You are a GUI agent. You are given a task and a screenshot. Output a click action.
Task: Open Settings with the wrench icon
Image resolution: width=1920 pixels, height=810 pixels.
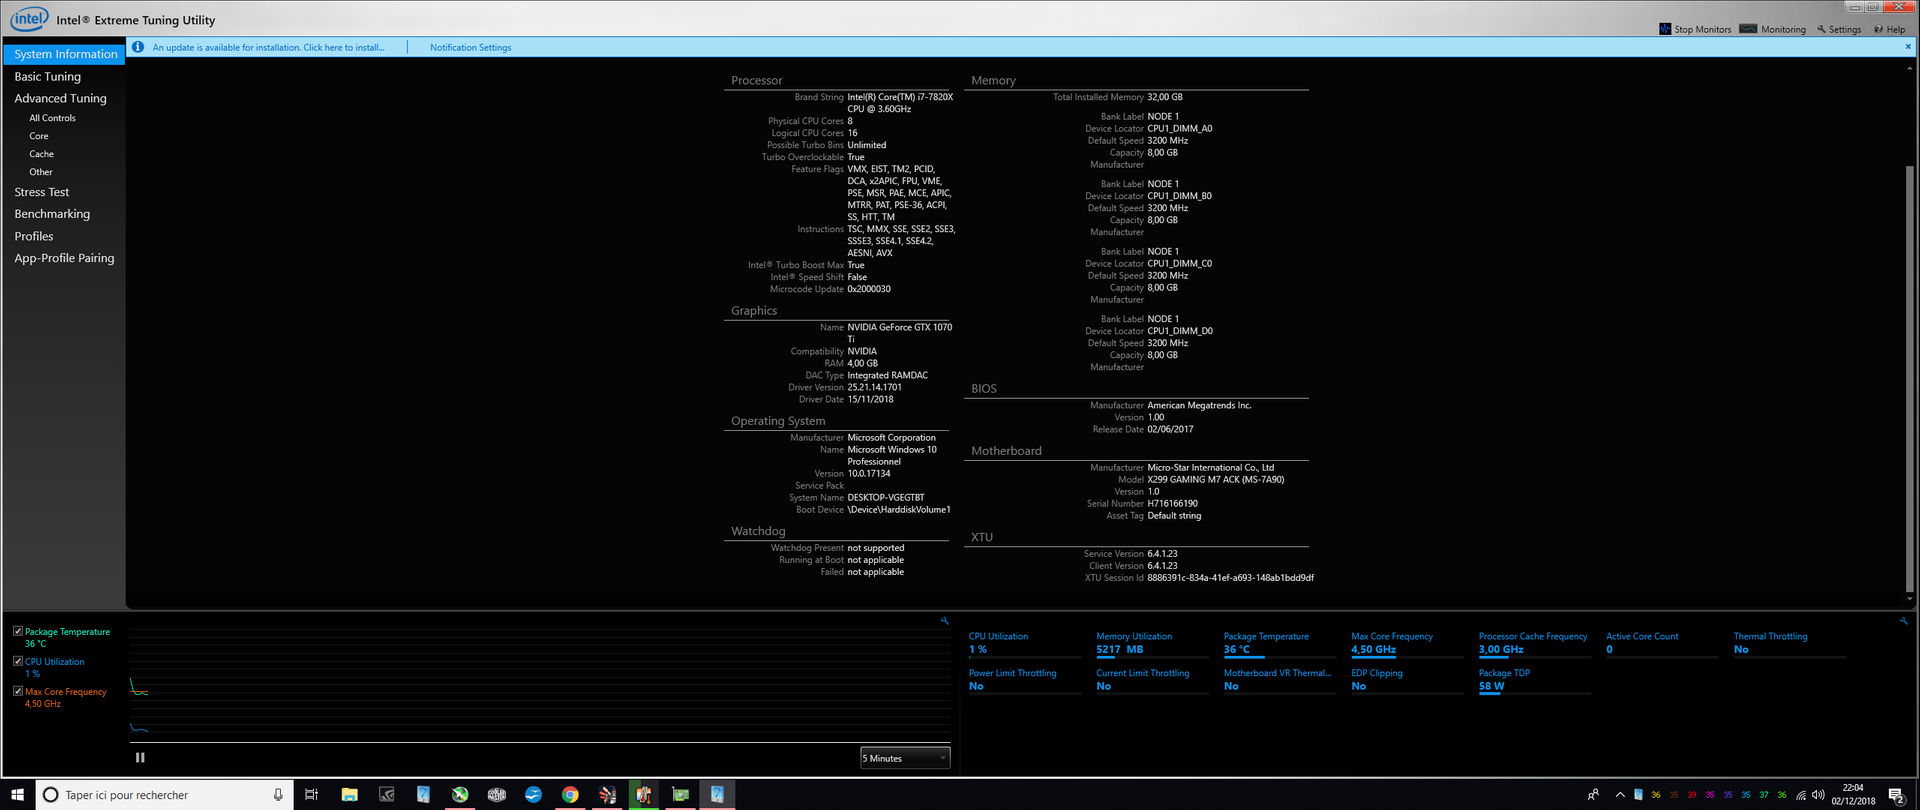(1839, 29)
